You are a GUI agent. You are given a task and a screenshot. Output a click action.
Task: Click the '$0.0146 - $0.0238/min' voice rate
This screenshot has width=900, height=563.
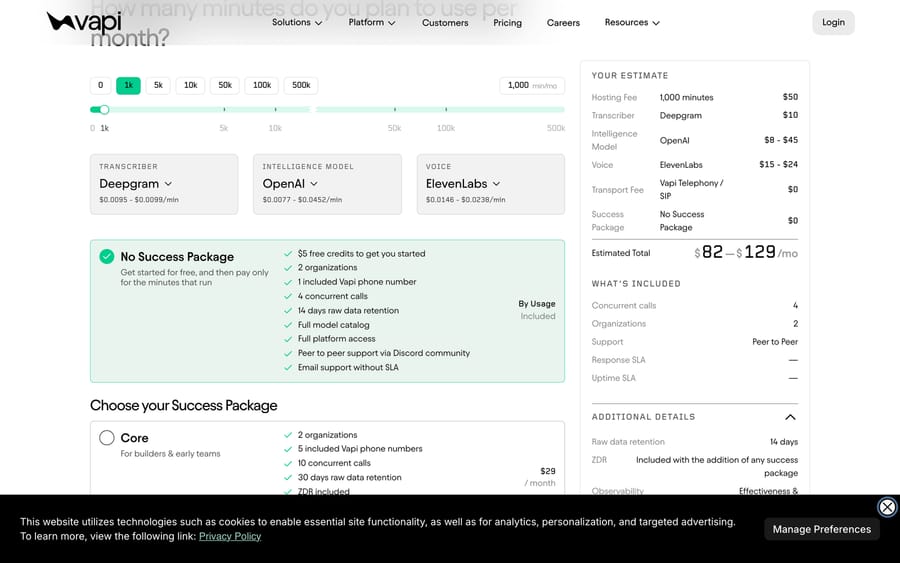(465, 200)
